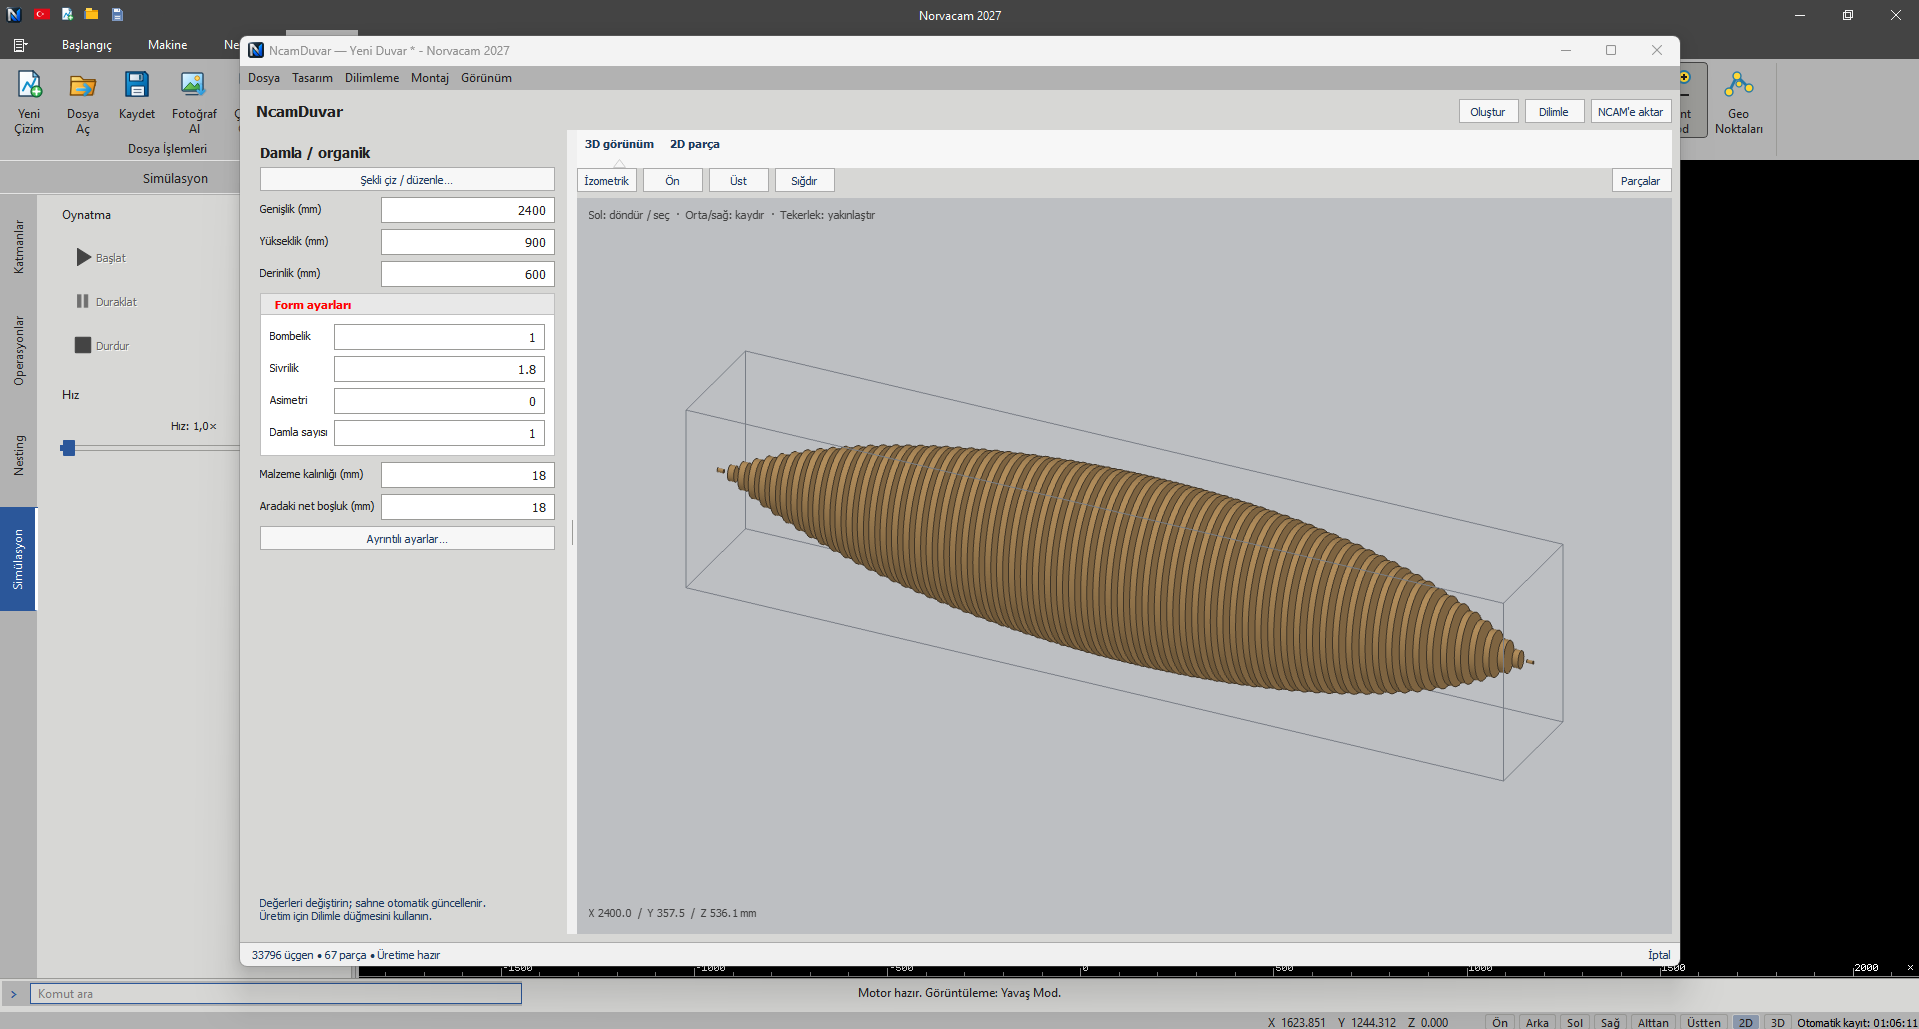Open the Nesting side tab
Viewport: 1919px width, 1029px height.
(18, 455)
